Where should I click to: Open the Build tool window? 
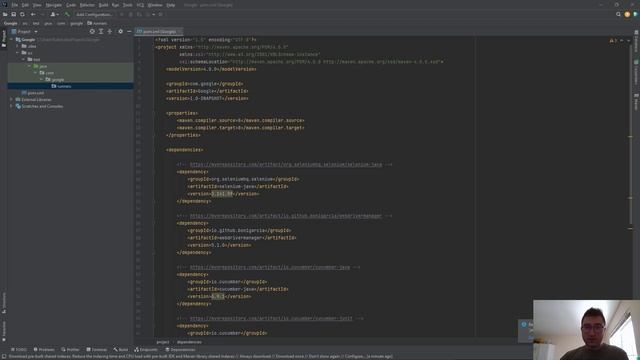coord(121,350)
